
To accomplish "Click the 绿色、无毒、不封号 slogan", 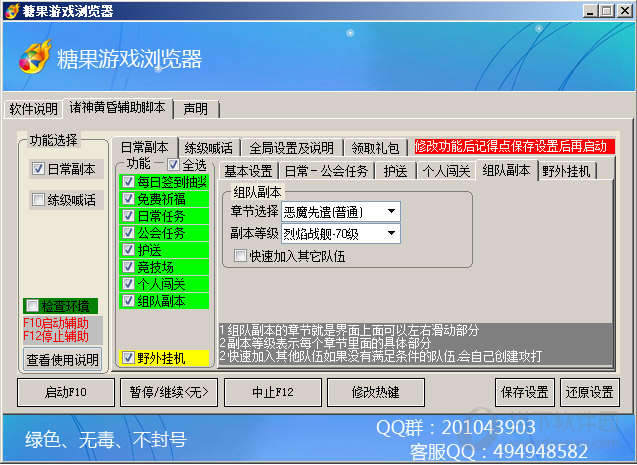I will (x=106, y=439).
